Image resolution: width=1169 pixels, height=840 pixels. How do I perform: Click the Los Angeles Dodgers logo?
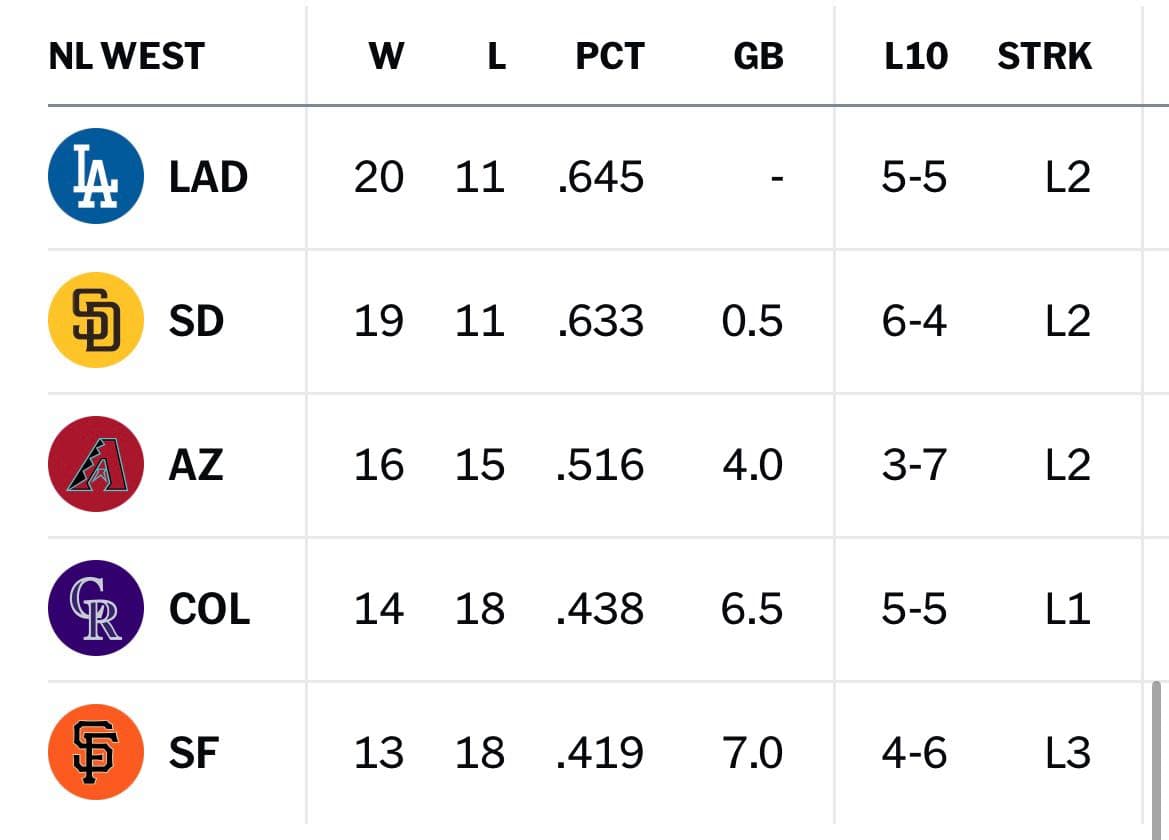(x=95, y=176)
